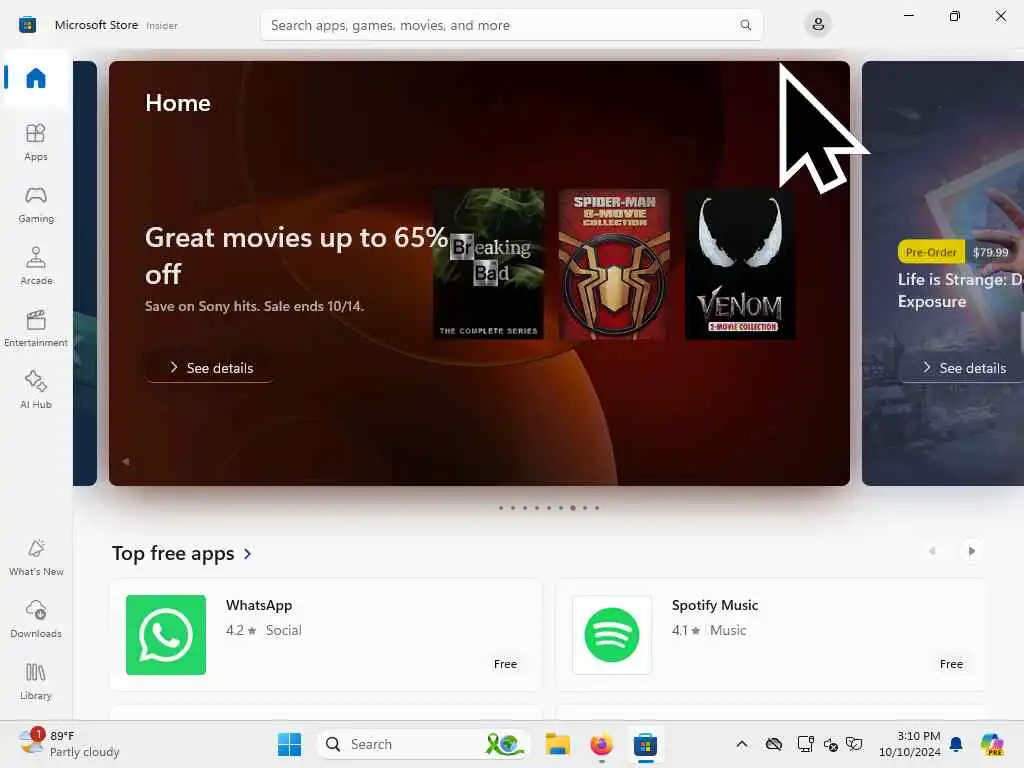Viewport: 1024px width, 768px height.
Task: Open the Venom 2-Movie Collection poster
Action: point(740,264)
